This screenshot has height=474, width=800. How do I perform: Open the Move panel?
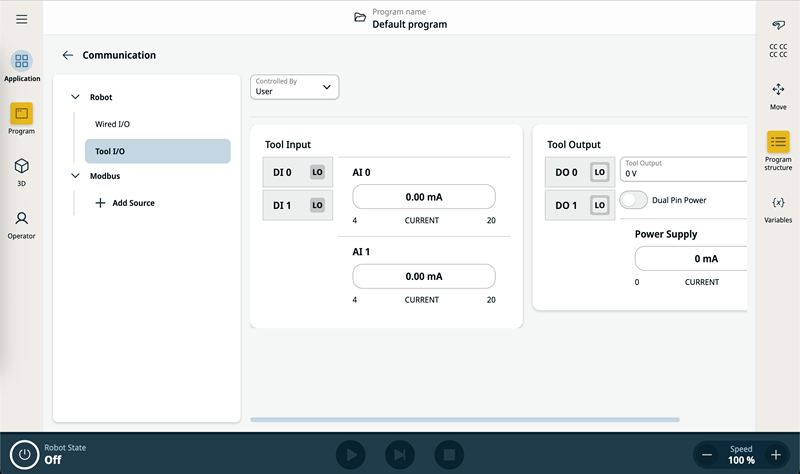click(x=778, y=95)
